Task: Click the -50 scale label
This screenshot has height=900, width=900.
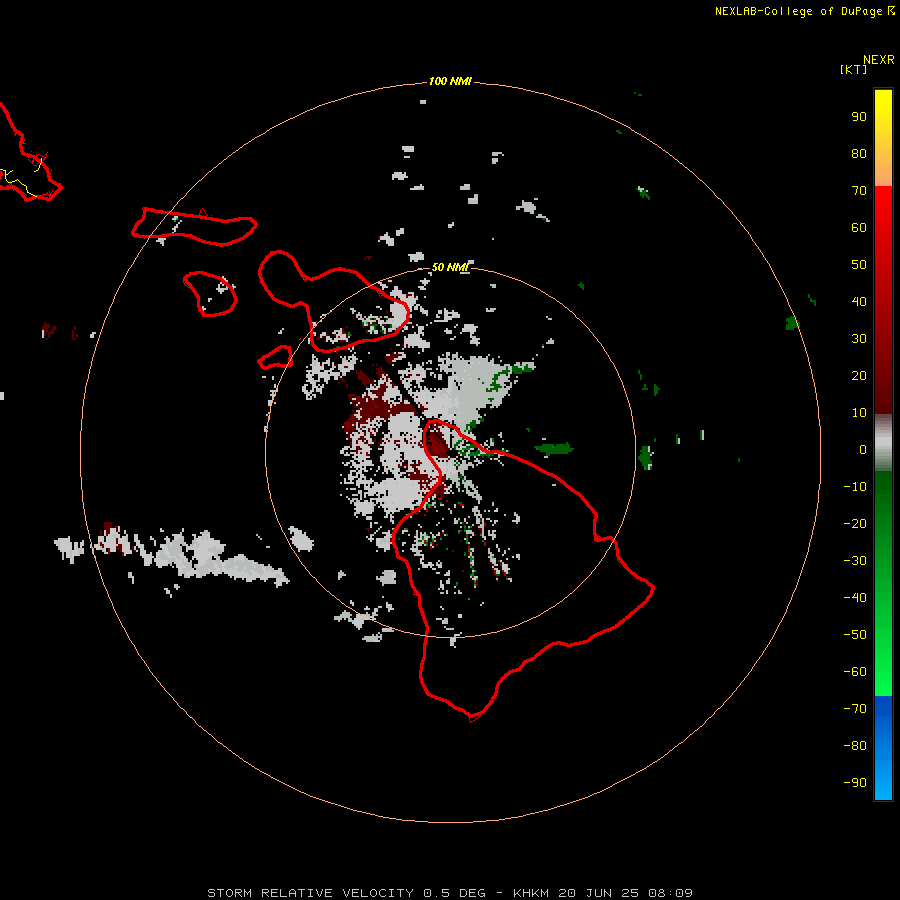Action: coord(855,635)
